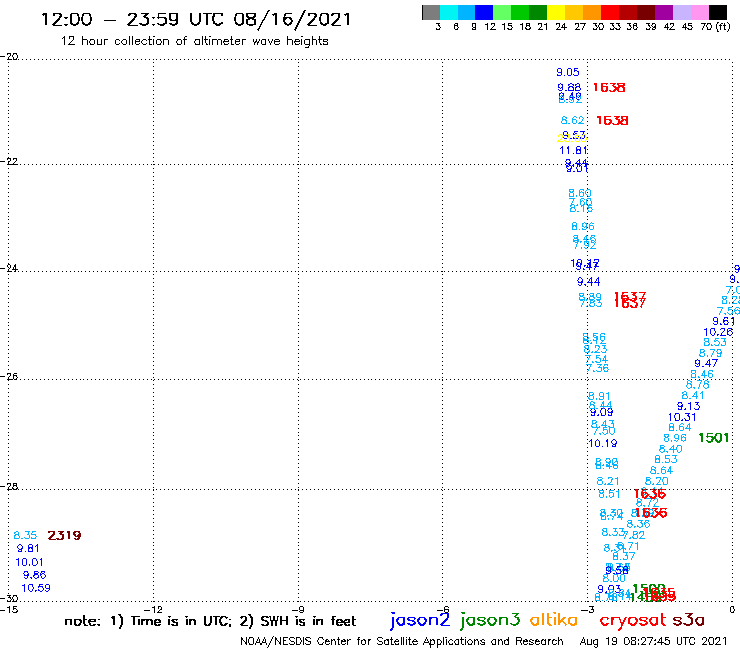Select the light green 15 ft legend swatch

pyautogui.click(x=502, y=12)
